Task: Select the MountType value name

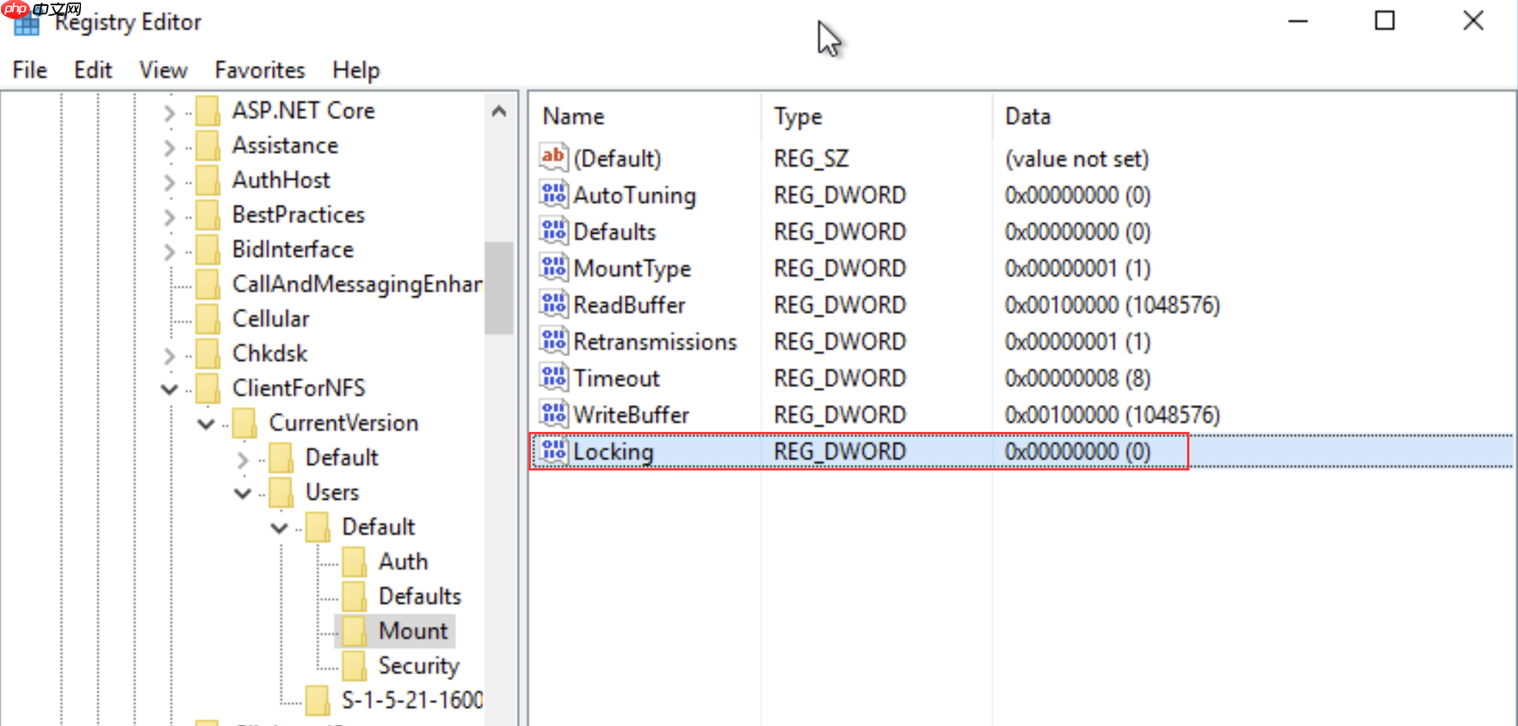Action: pos(632,269)
